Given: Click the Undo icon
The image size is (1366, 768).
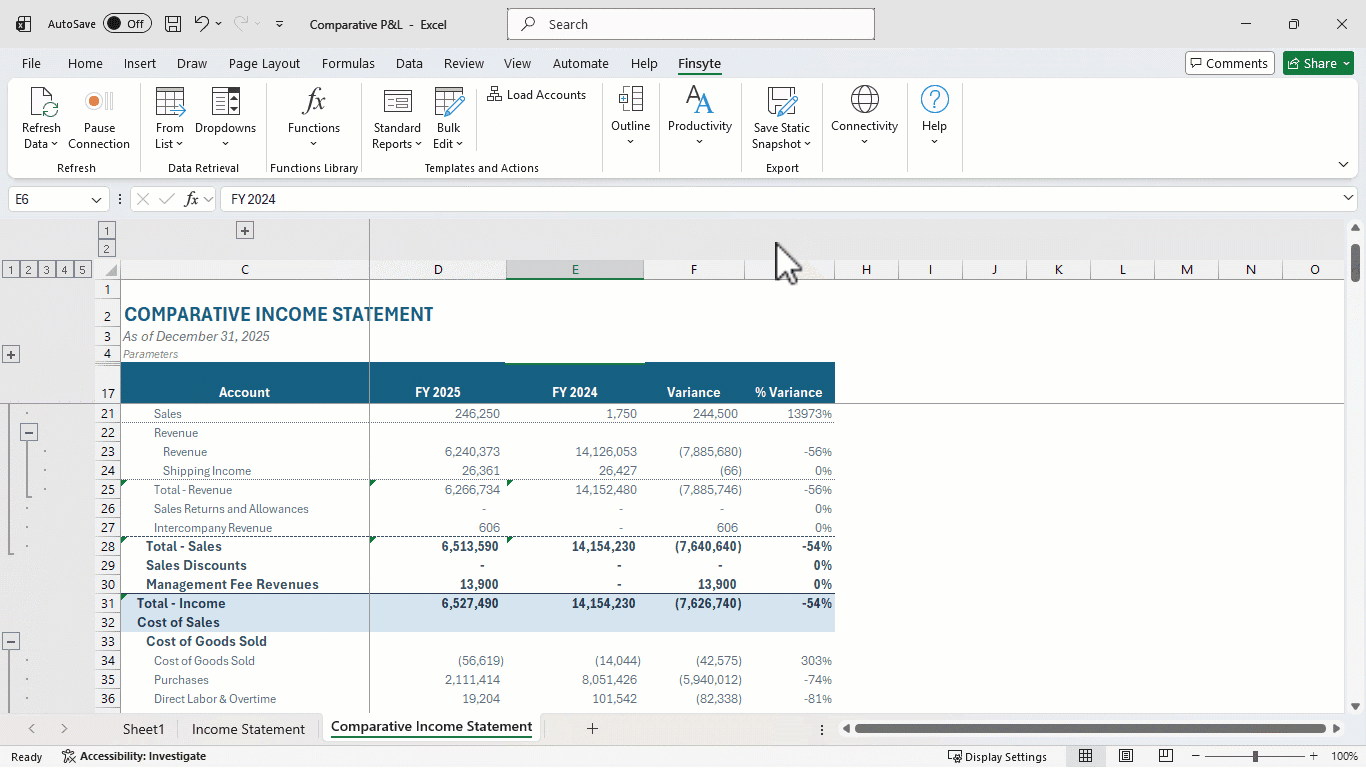Looking at the screenshot, I should (202, 24).
